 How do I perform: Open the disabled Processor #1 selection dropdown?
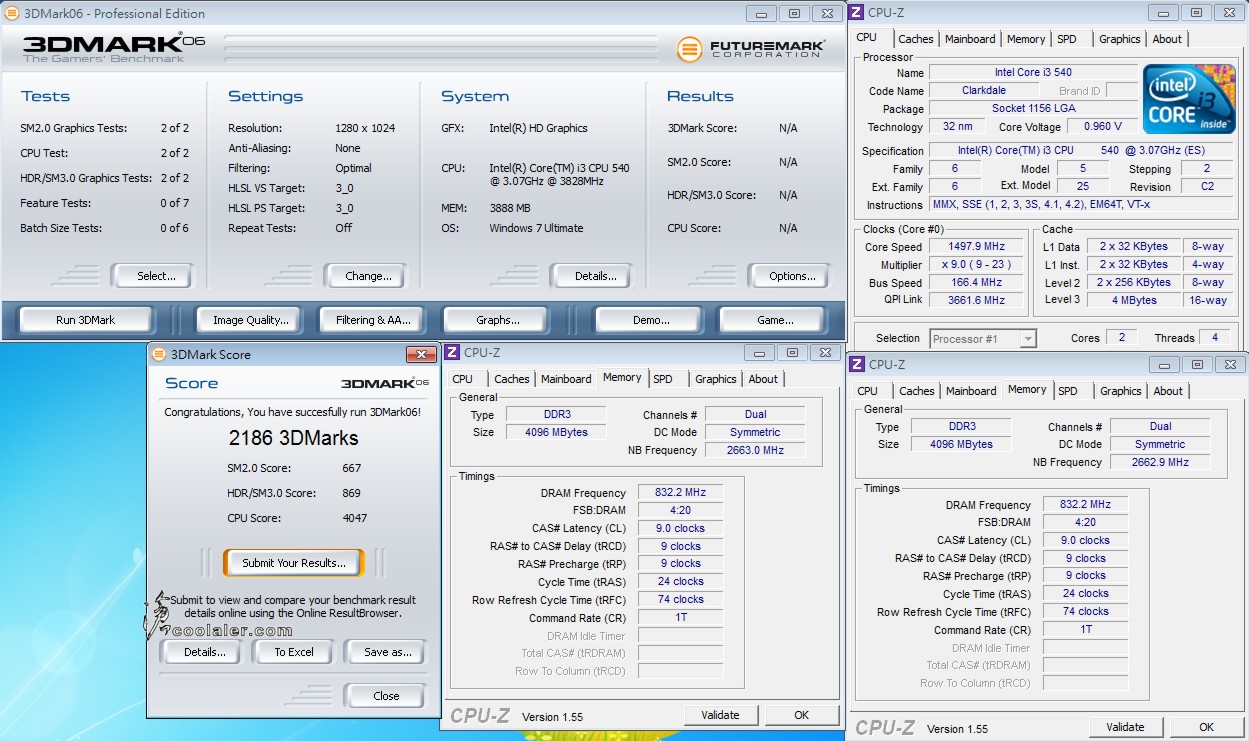click(983, 339)
